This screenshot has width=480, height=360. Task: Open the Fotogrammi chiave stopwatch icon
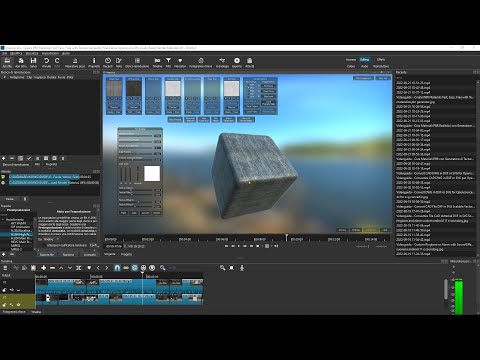[201, 62]
